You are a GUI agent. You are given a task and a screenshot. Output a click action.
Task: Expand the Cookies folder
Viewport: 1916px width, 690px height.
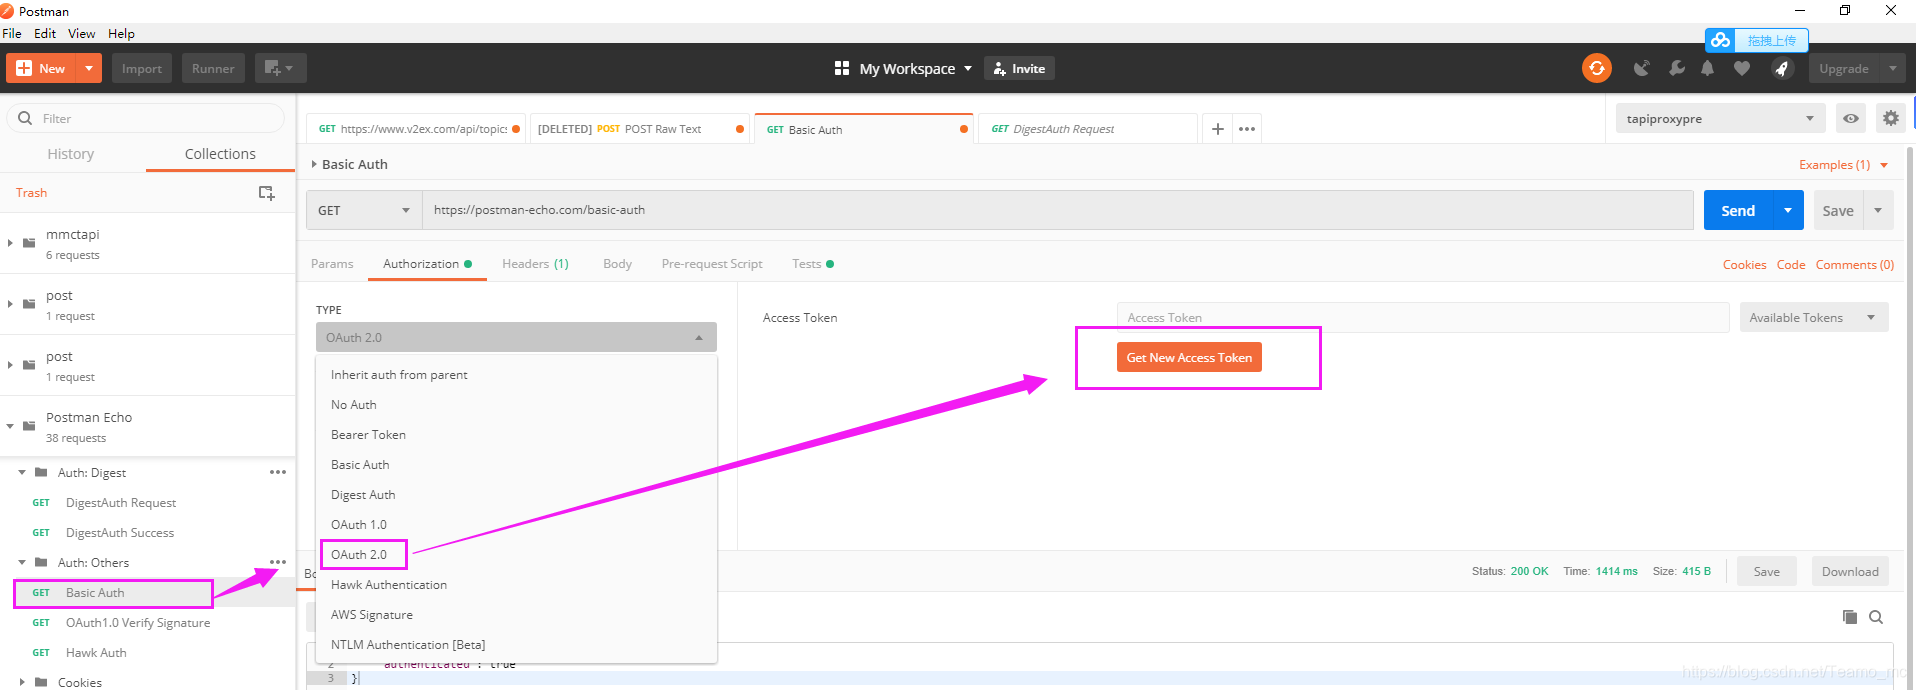(x=22, y=682)
